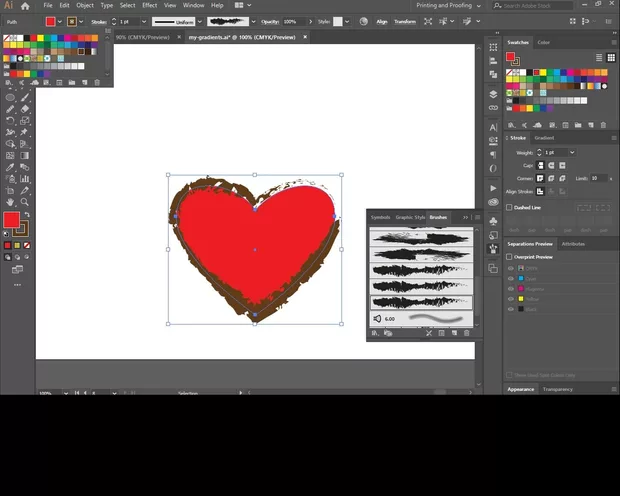Expand the stroke weight dropdown in Stroke panel

point(571,152)
